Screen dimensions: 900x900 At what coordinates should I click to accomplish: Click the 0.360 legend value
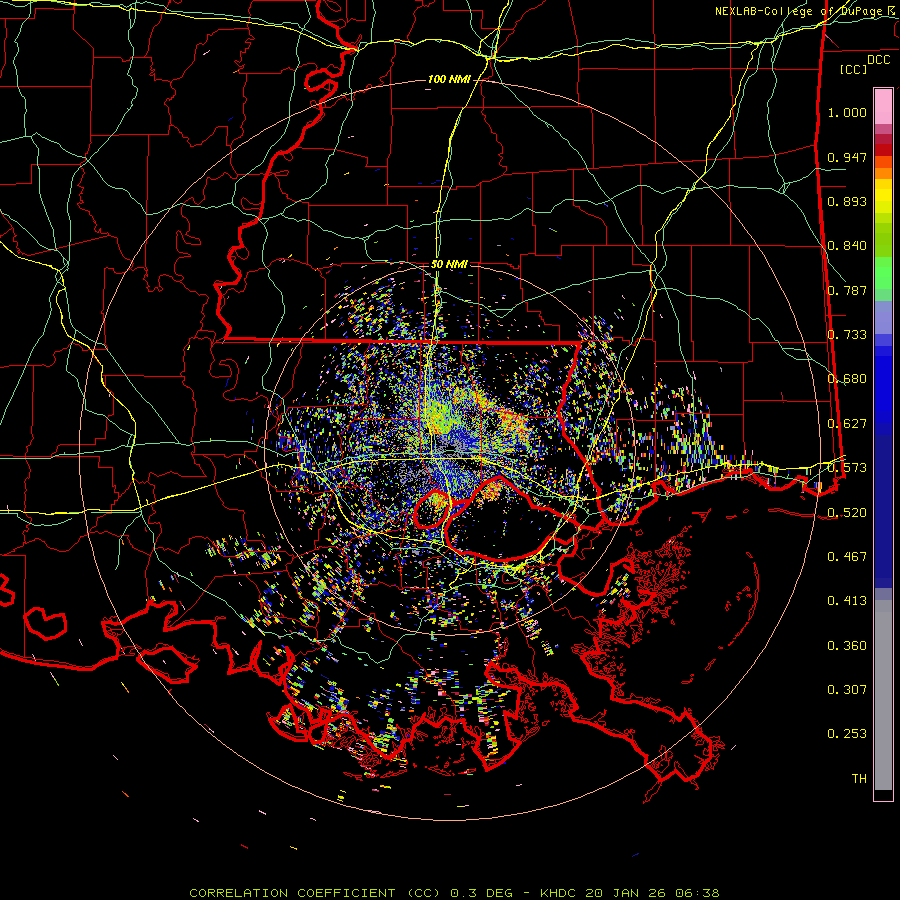pos(847,646)
